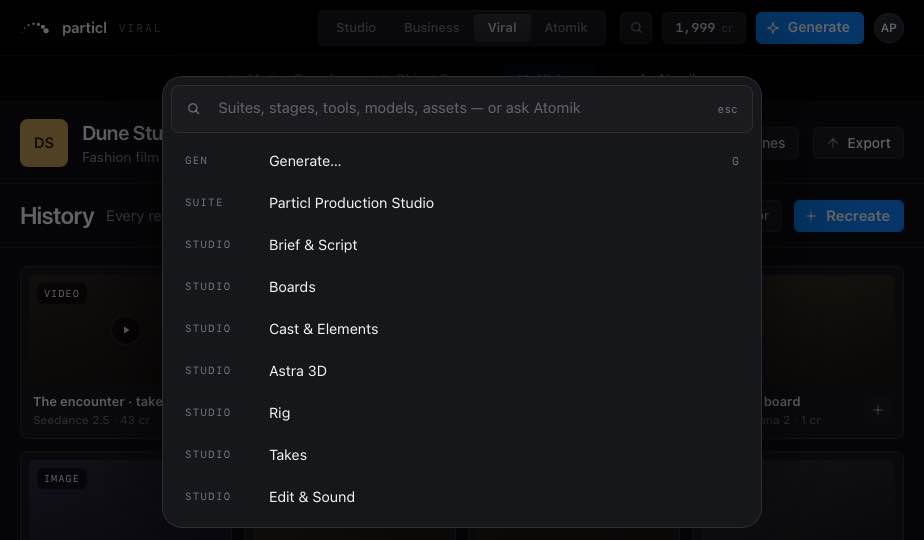Screen dimensions: 924x540
Task: Click the particl logo icon
Action: point(36,28)
